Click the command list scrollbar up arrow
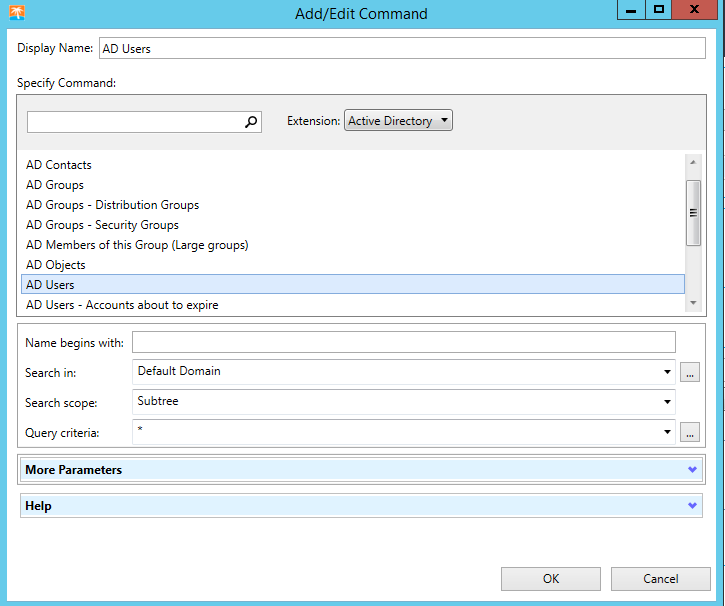This screenshot has width=725, height=606. 693,162
